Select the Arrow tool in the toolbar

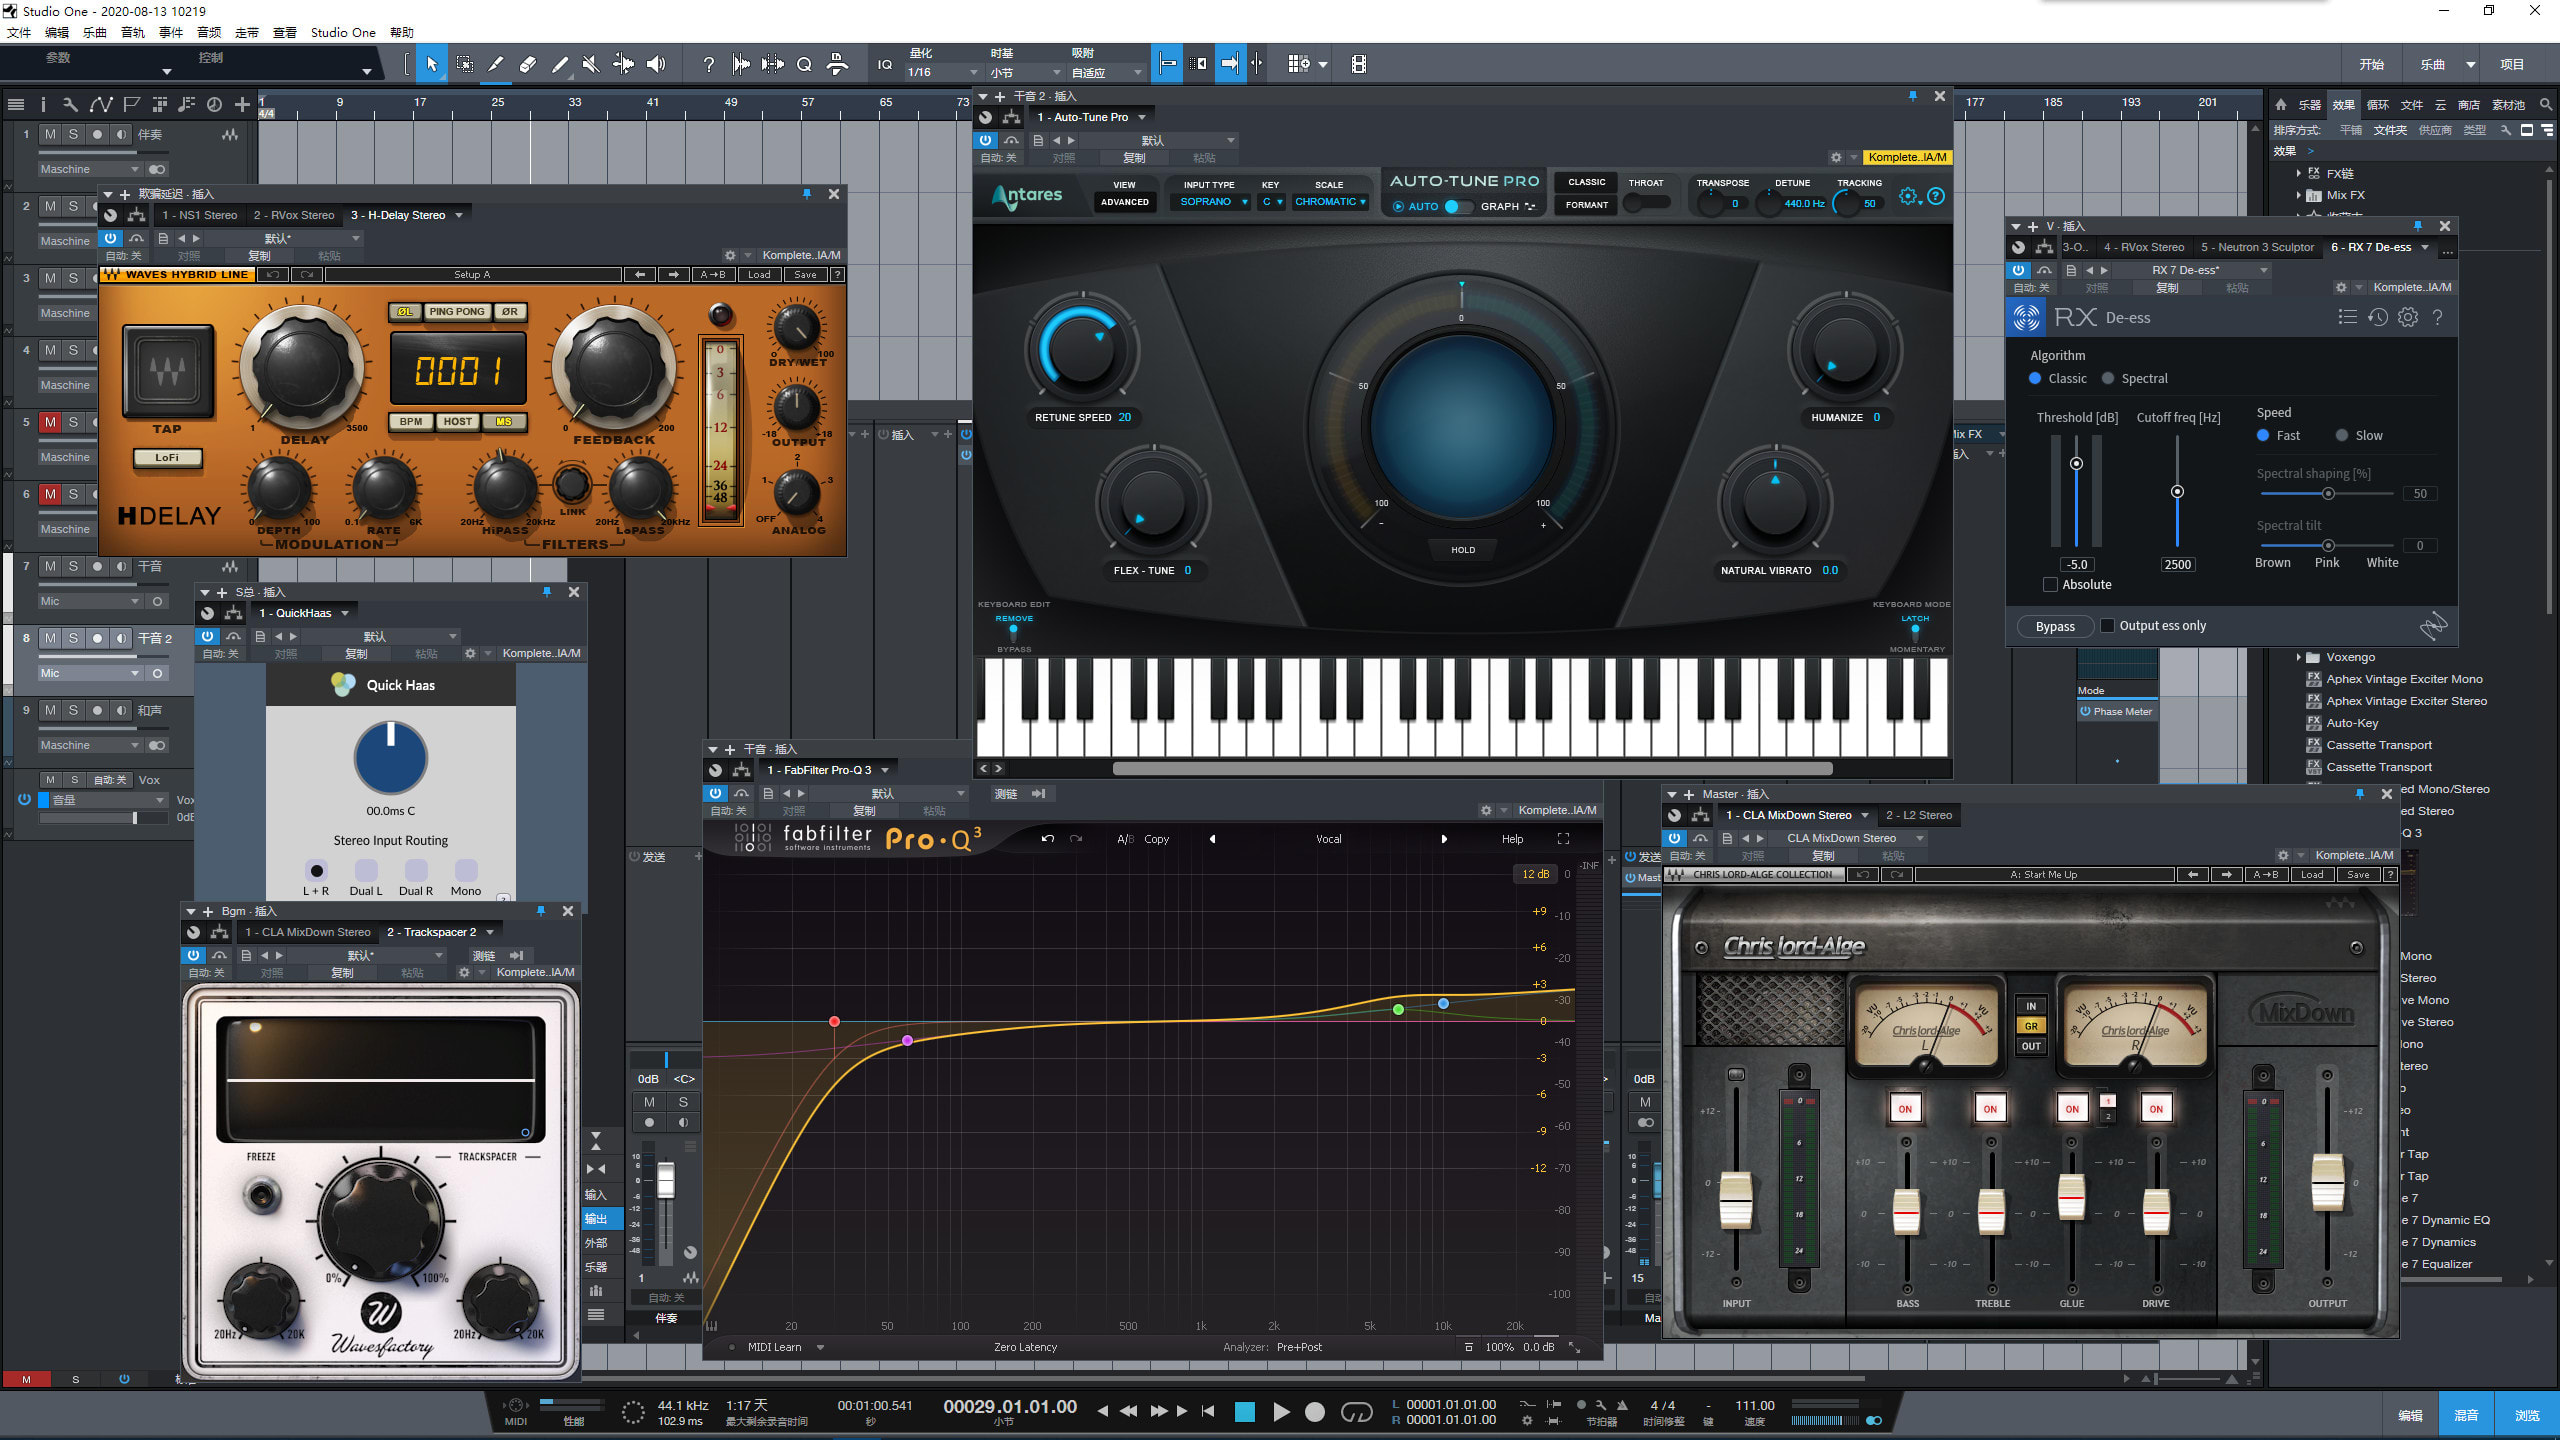coord(432,64)
